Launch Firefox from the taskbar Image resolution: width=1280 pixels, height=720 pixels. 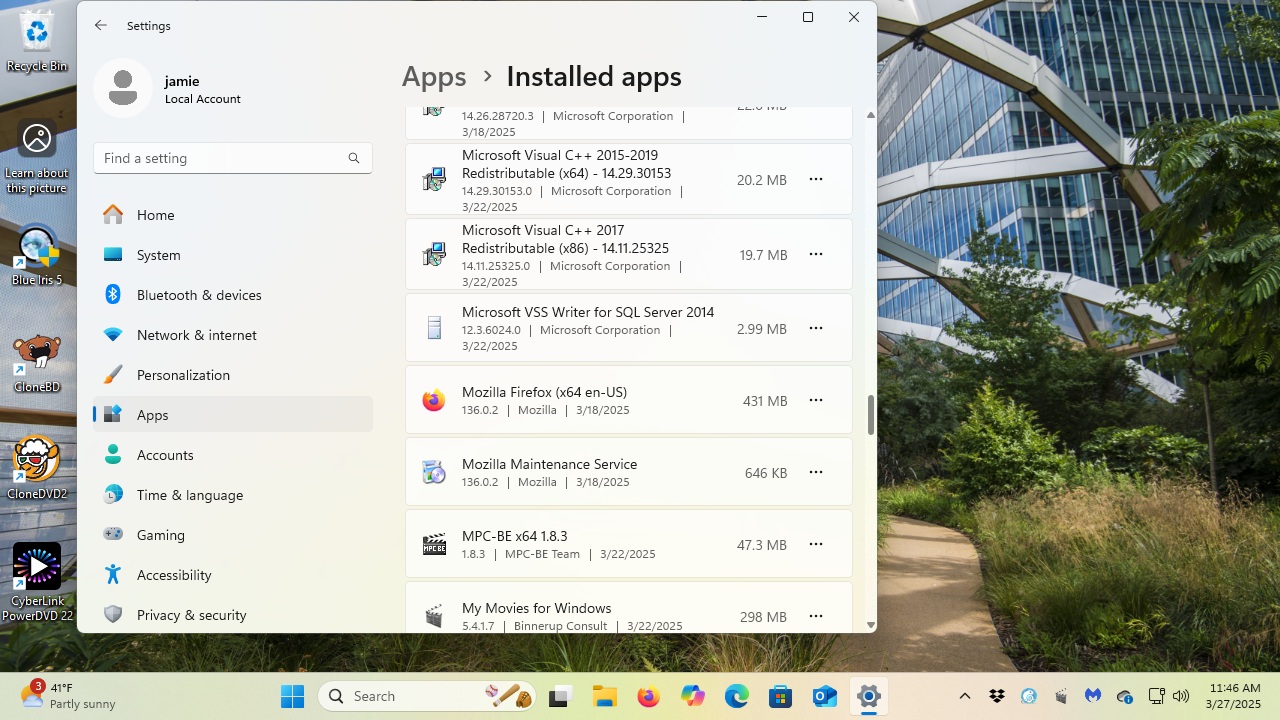point(648,696)
